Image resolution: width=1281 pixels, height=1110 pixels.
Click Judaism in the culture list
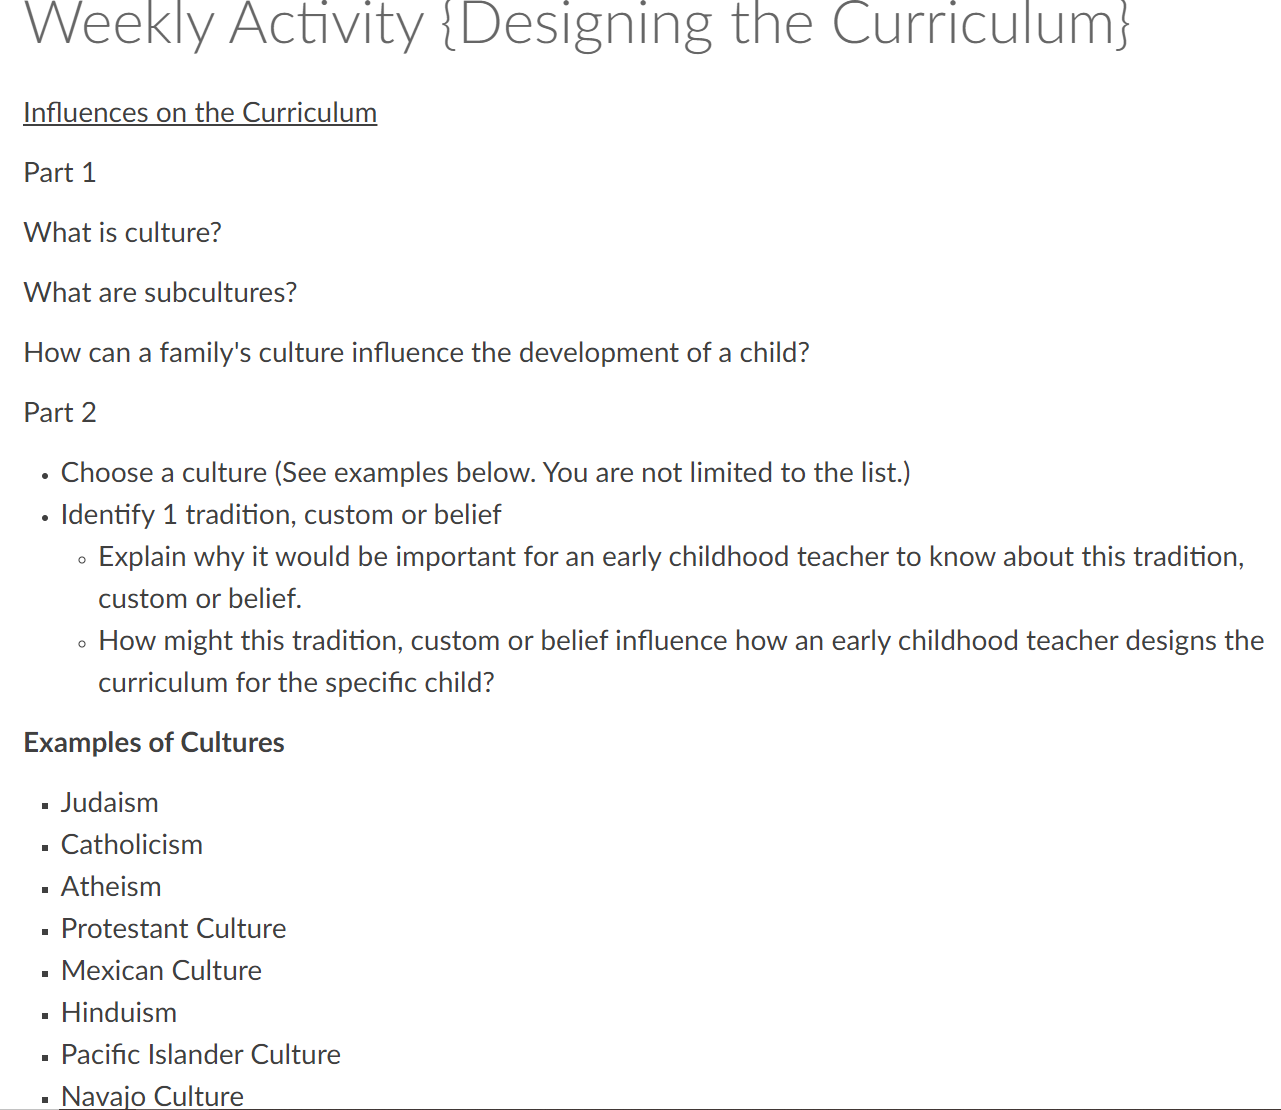coord(110,802)
